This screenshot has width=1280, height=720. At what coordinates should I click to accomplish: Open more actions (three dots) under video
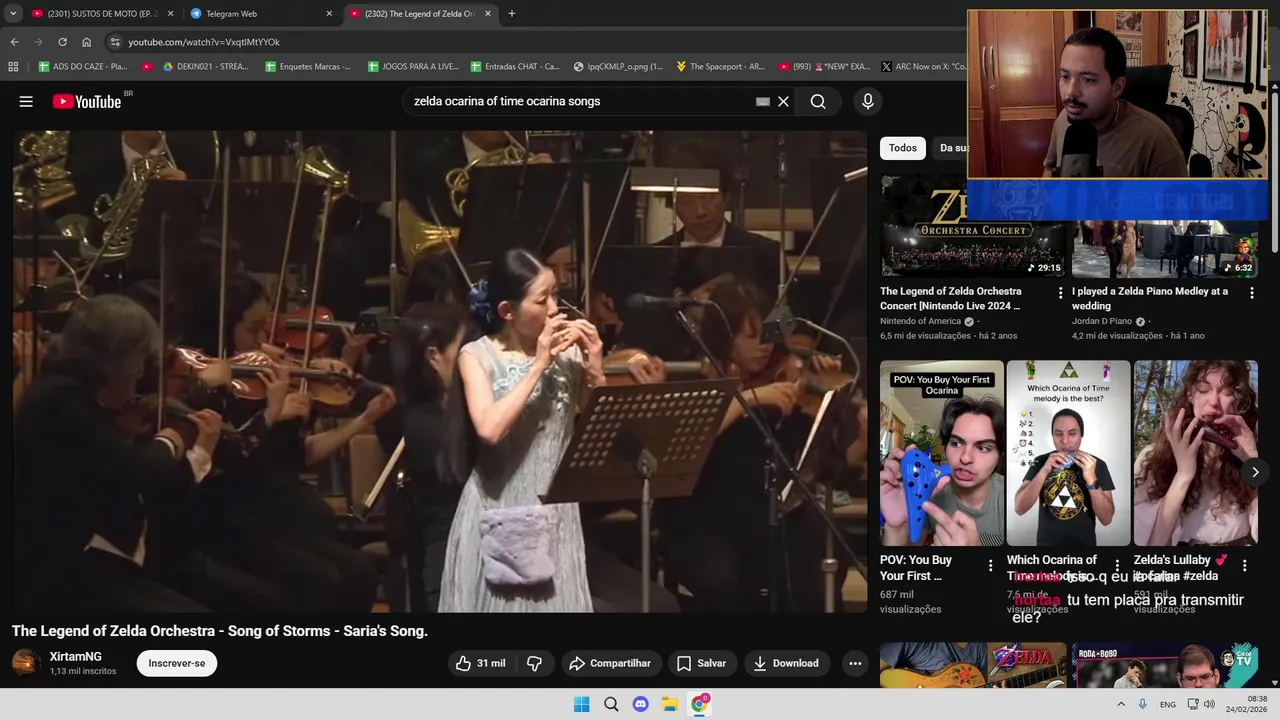(855, 663)
